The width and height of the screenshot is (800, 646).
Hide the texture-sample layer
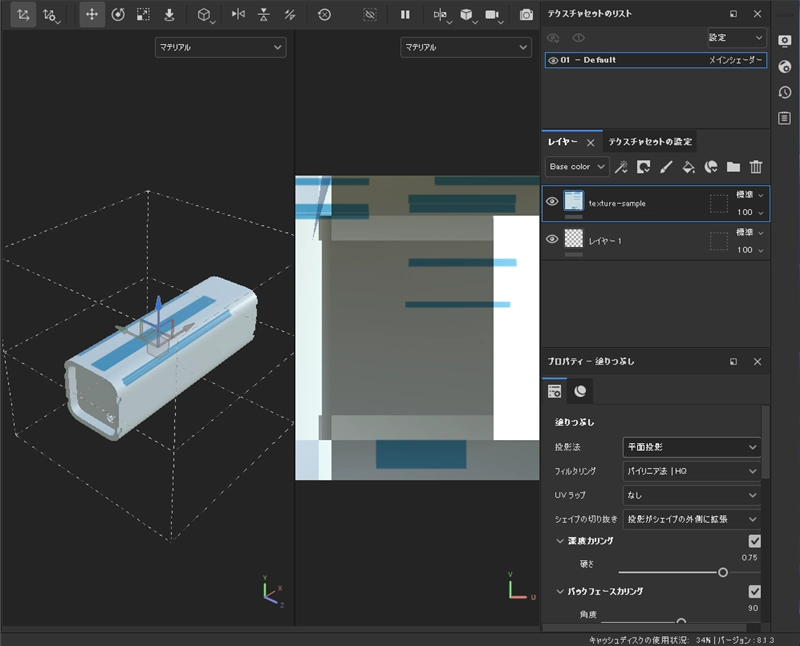click(x=552, y=202)
